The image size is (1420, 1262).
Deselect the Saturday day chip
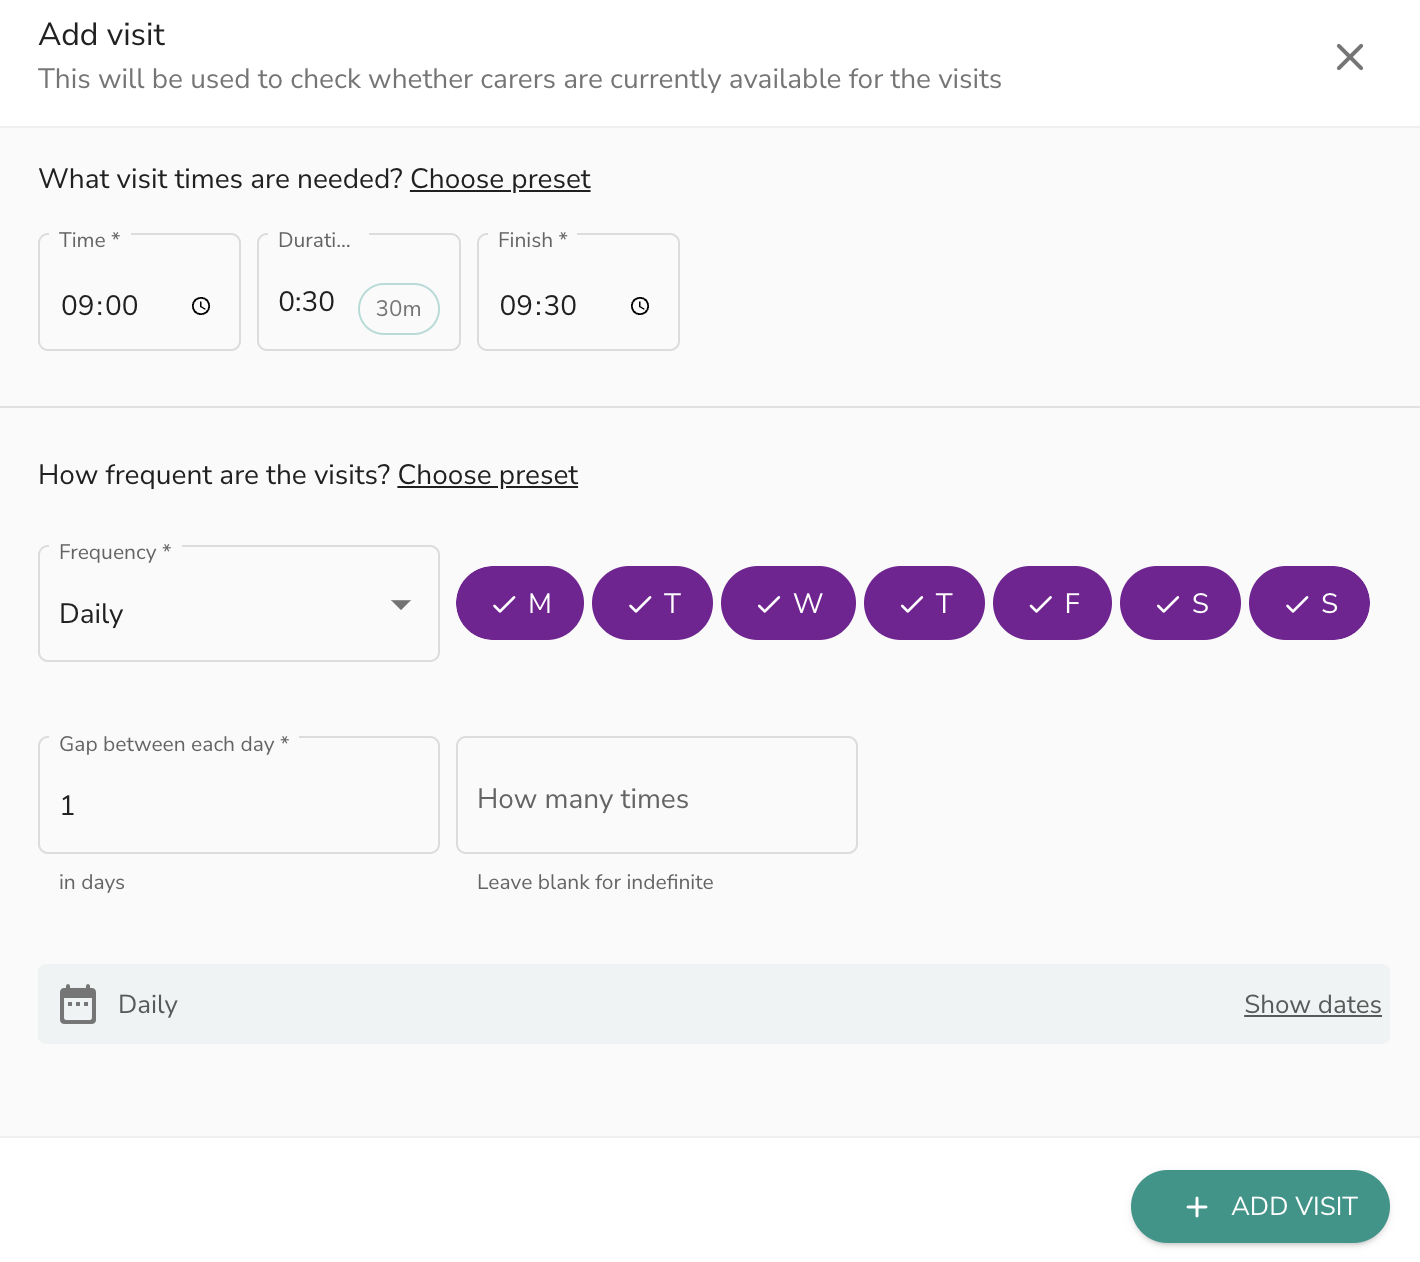tap(1180, 603)
